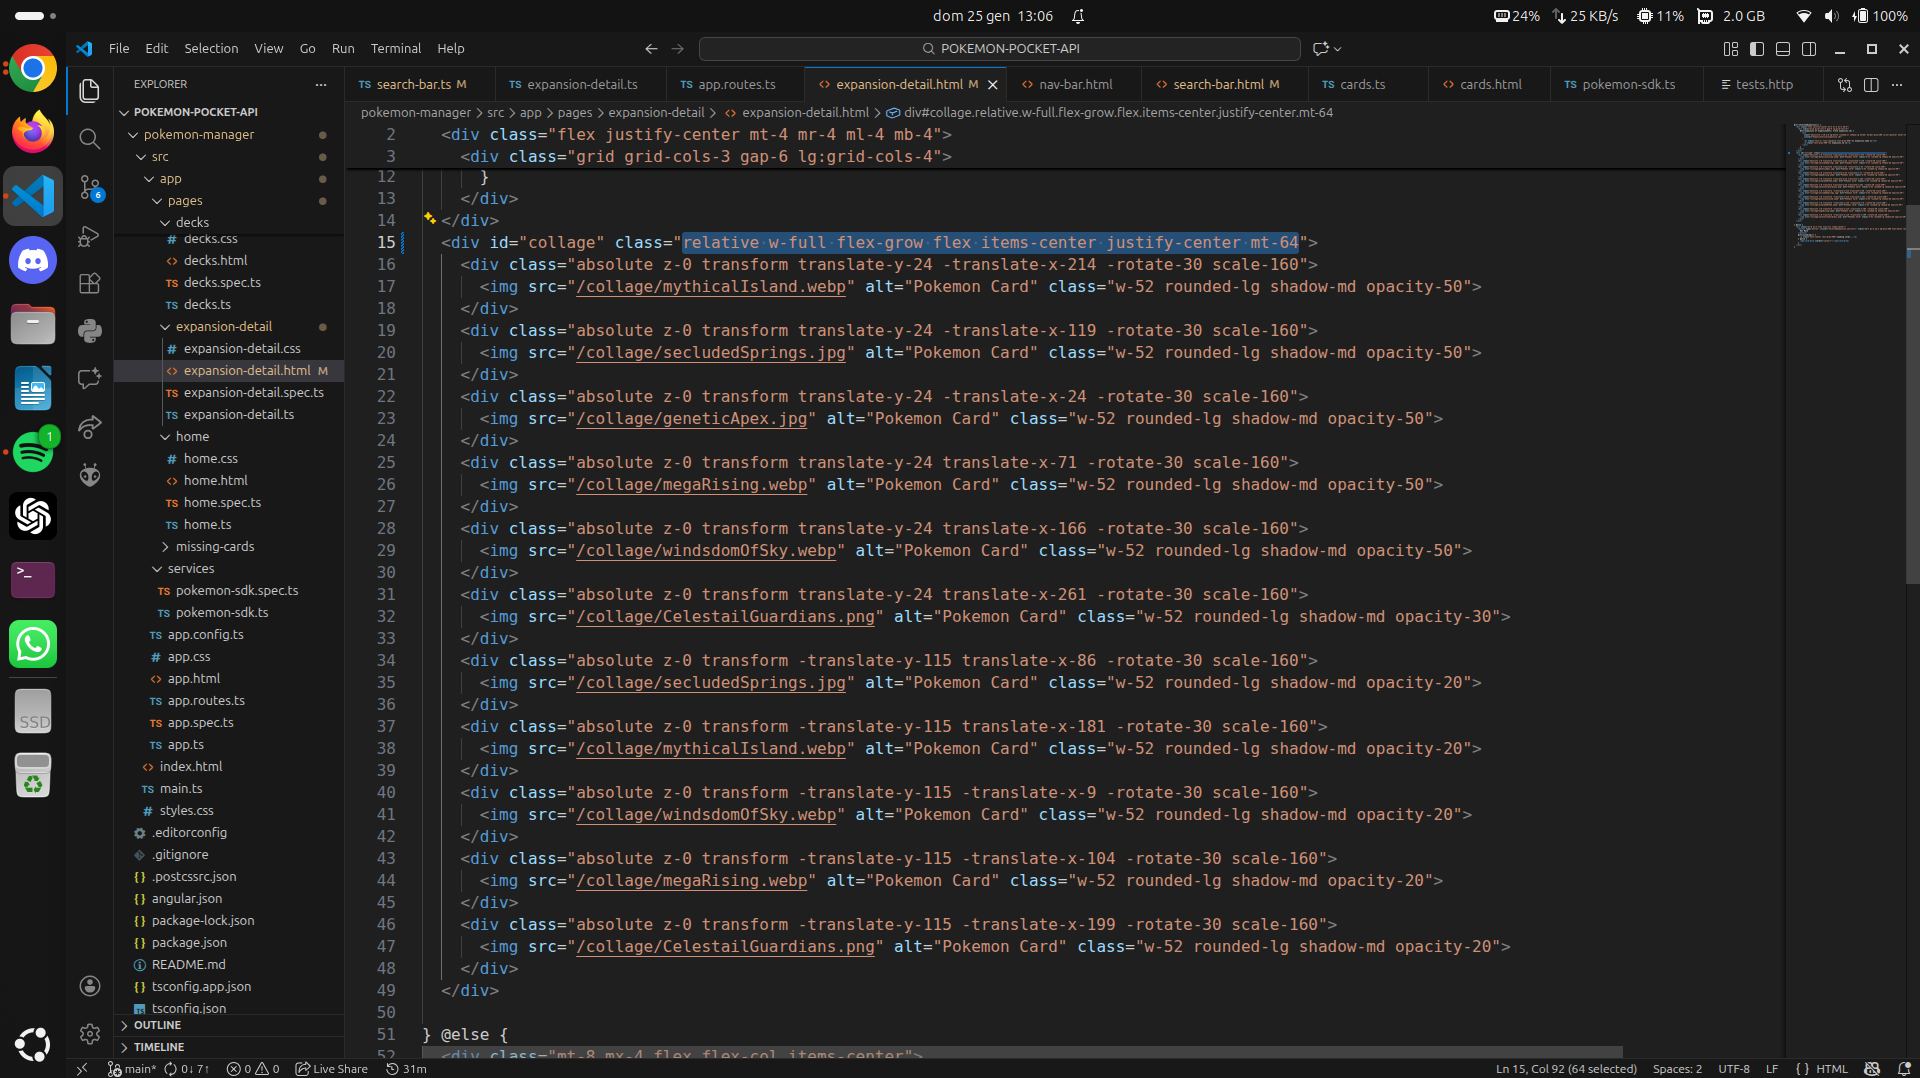Viewport: 1920px width, 1078px height.
Task: Expand the missing-cards folder
Action: [x=214, y=547]
